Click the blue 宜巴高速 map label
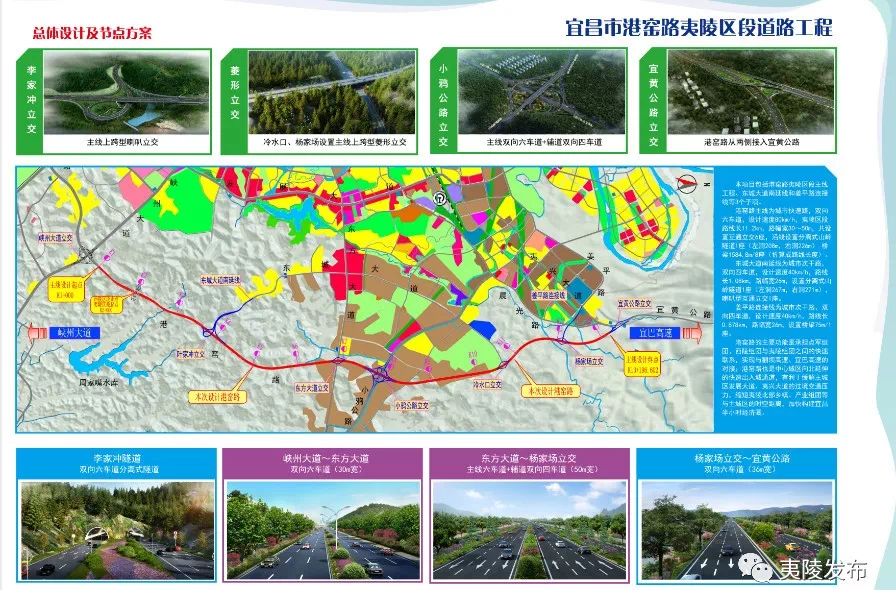The image size is (896, 590). (x=655, y=333)
